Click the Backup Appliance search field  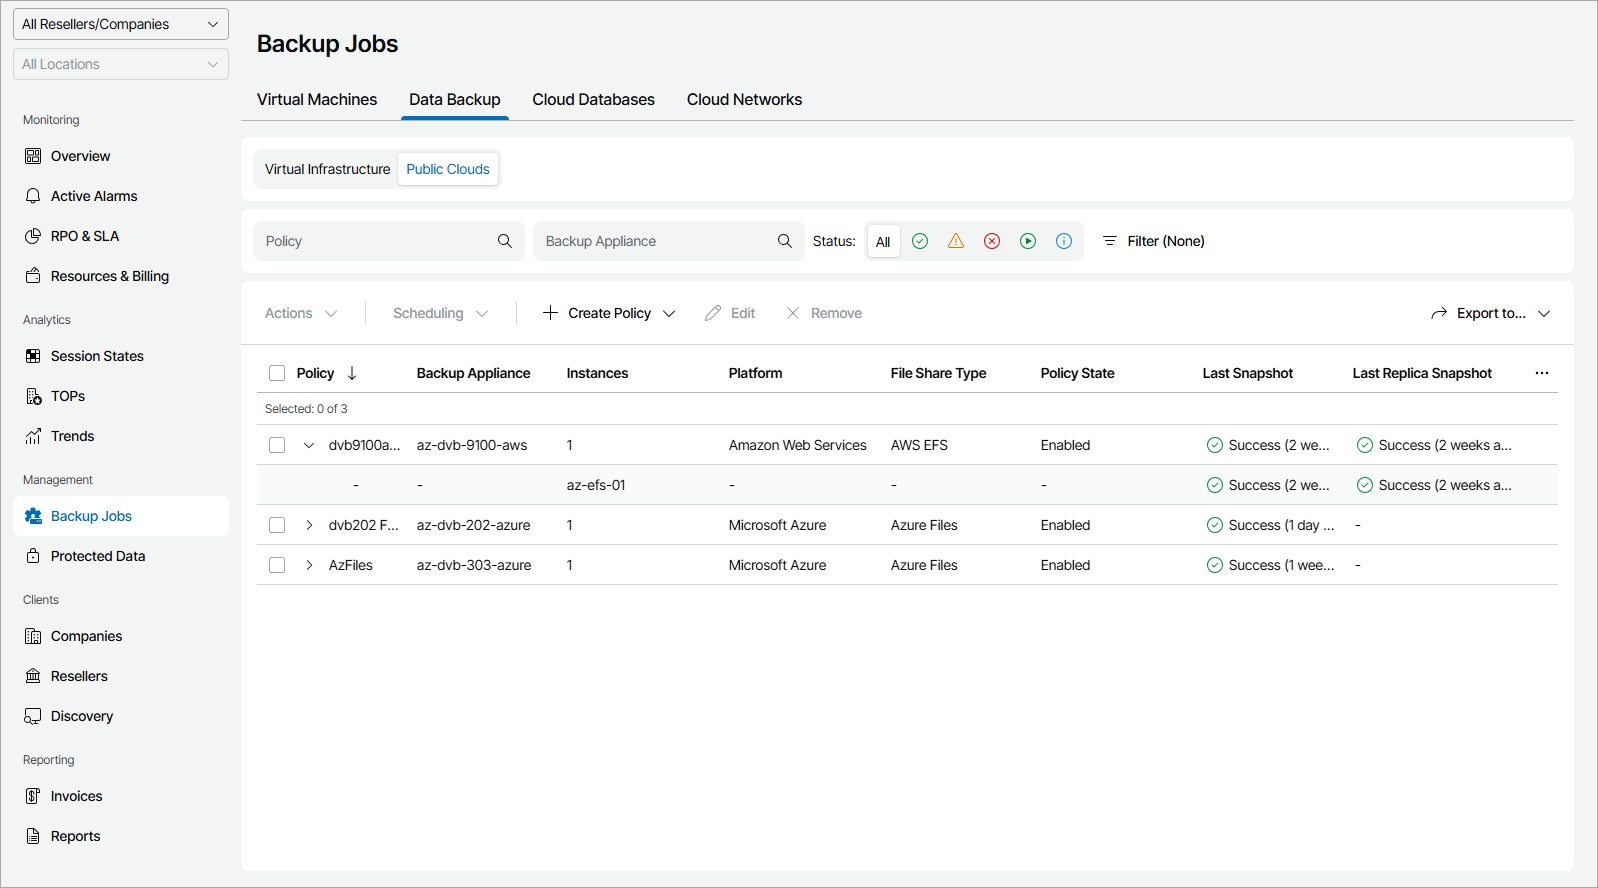(655, 241)
